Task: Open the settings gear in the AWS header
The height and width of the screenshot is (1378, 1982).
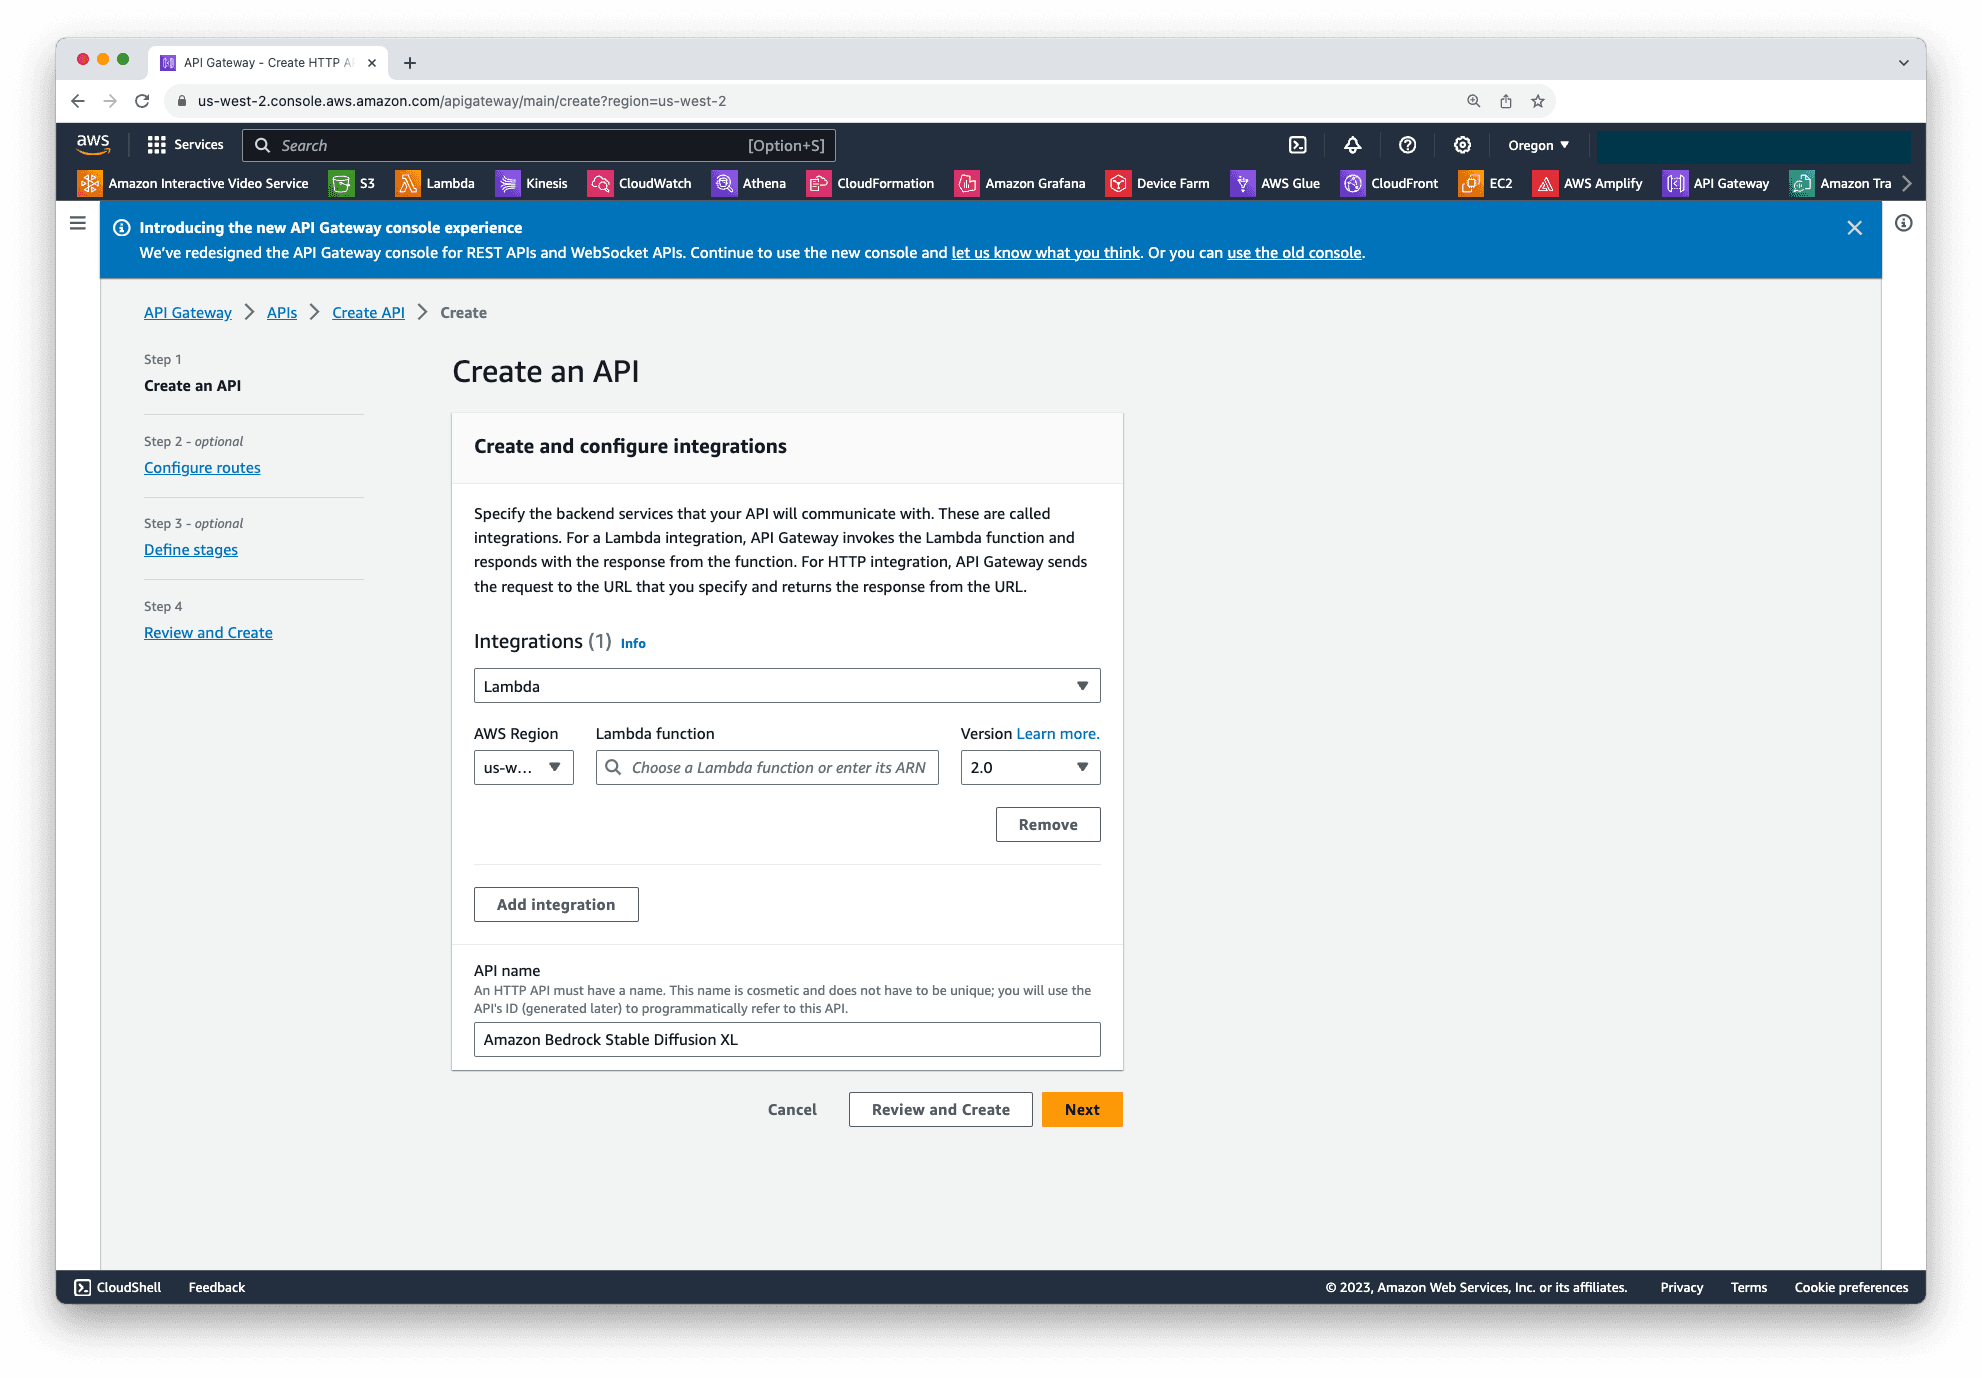Action: [x=1462, y=145]
